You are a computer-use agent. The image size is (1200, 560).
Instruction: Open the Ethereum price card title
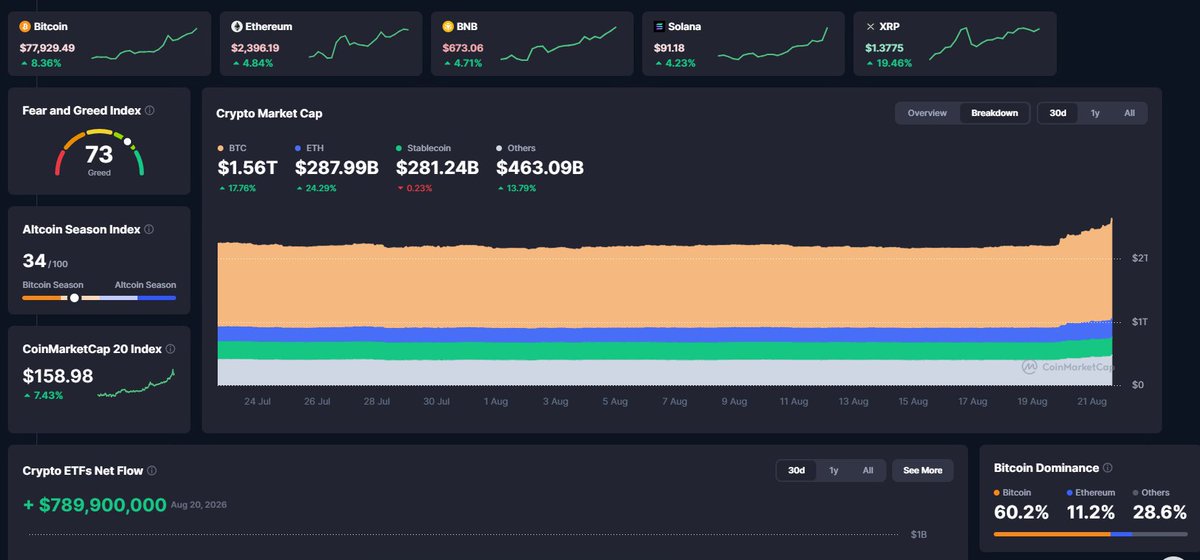[x=269, y=27]
